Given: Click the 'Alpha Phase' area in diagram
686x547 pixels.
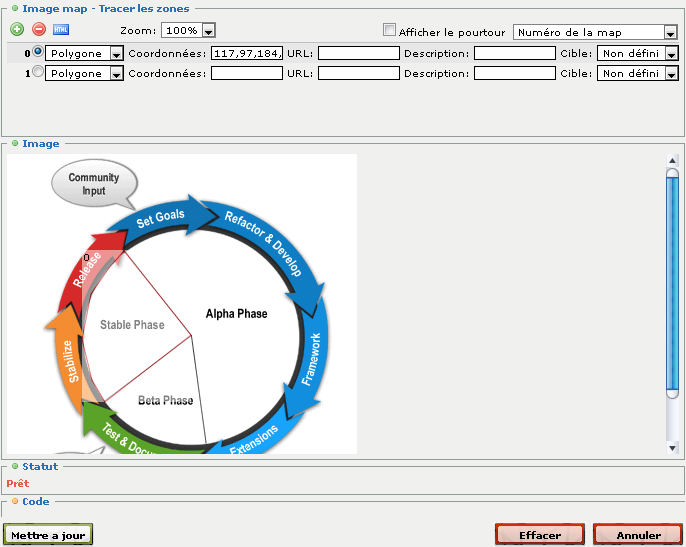Looking at the screenshot, I should 237,313.
